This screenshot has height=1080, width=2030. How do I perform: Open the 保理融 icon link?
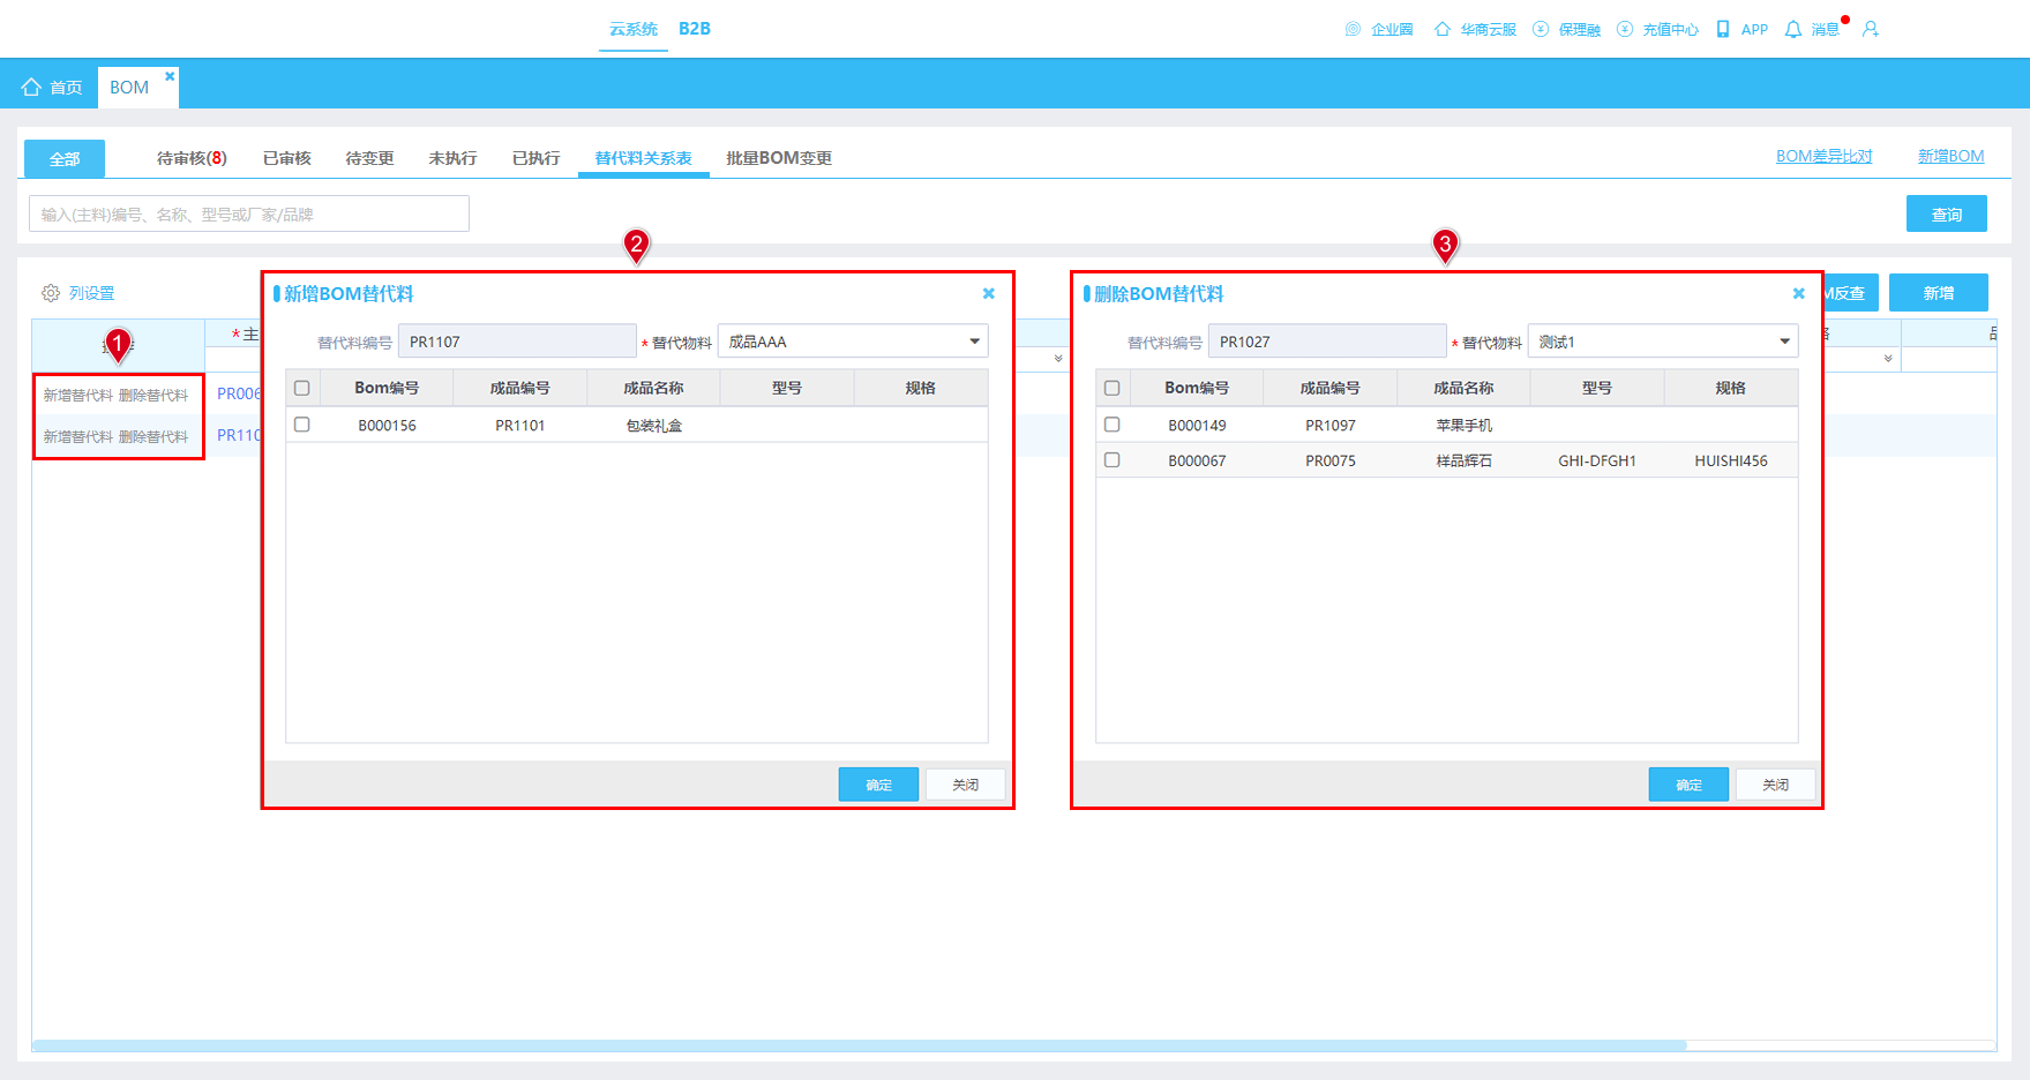[1541, 29]
